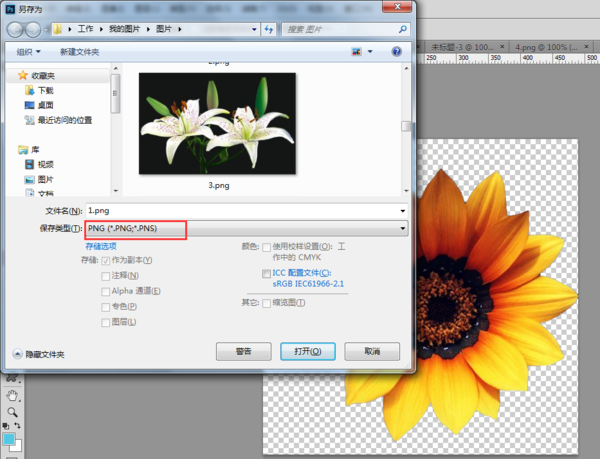Expand the chevron after 工作 in path

tap(101, 29)
